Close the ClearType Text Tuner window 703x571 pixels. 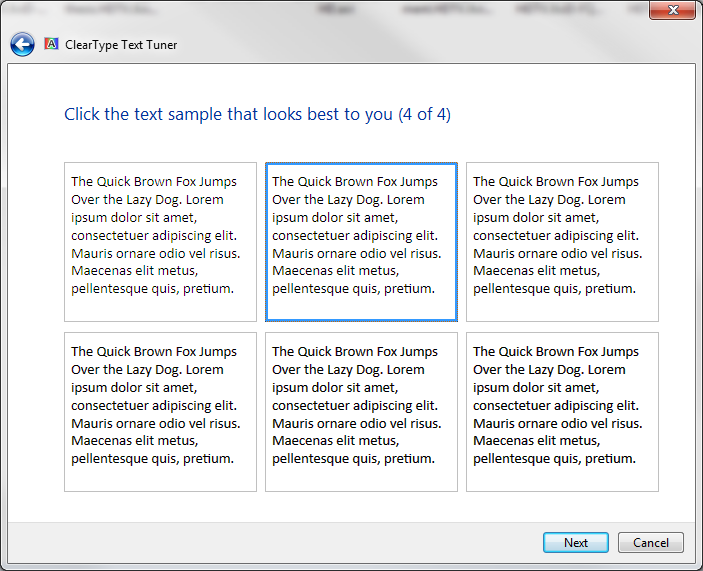[672, 11]
